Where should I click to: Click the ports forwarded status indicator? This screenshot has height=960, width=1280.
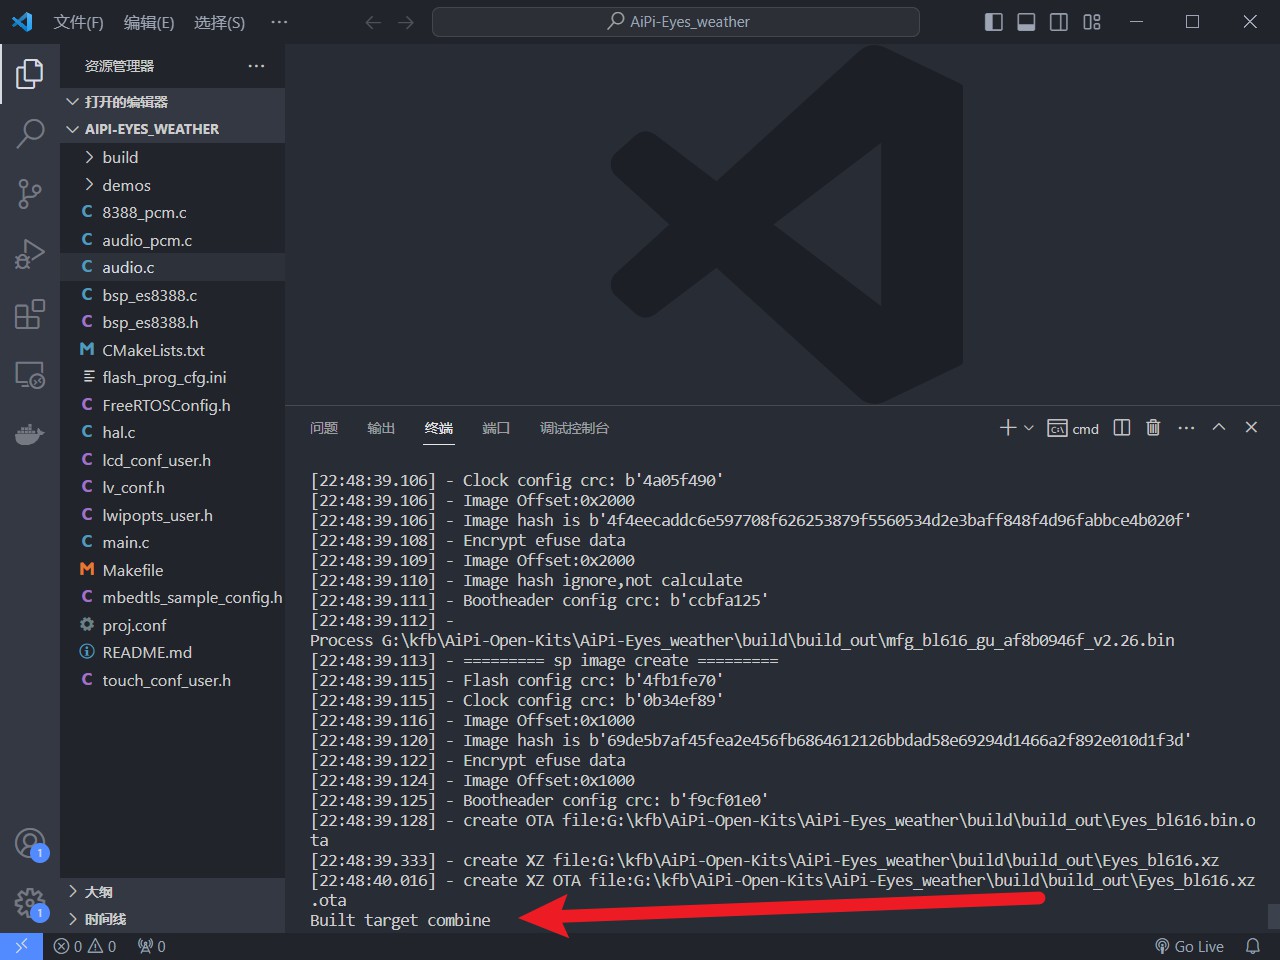[151, 946]
